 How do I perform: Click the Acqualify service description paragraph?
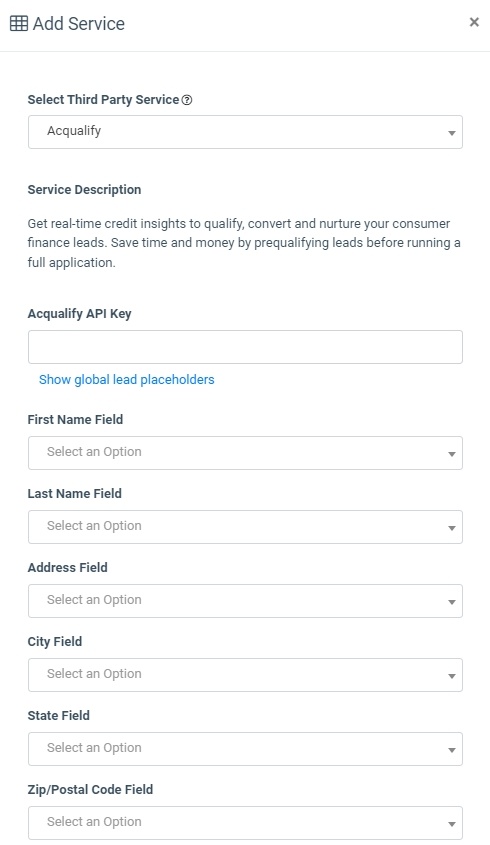pos(244,243)
